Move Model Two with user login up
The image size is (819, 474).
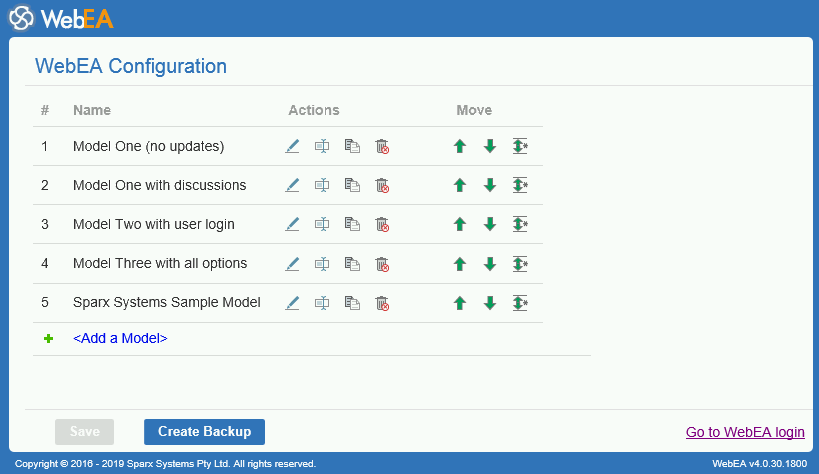(460, 224)
